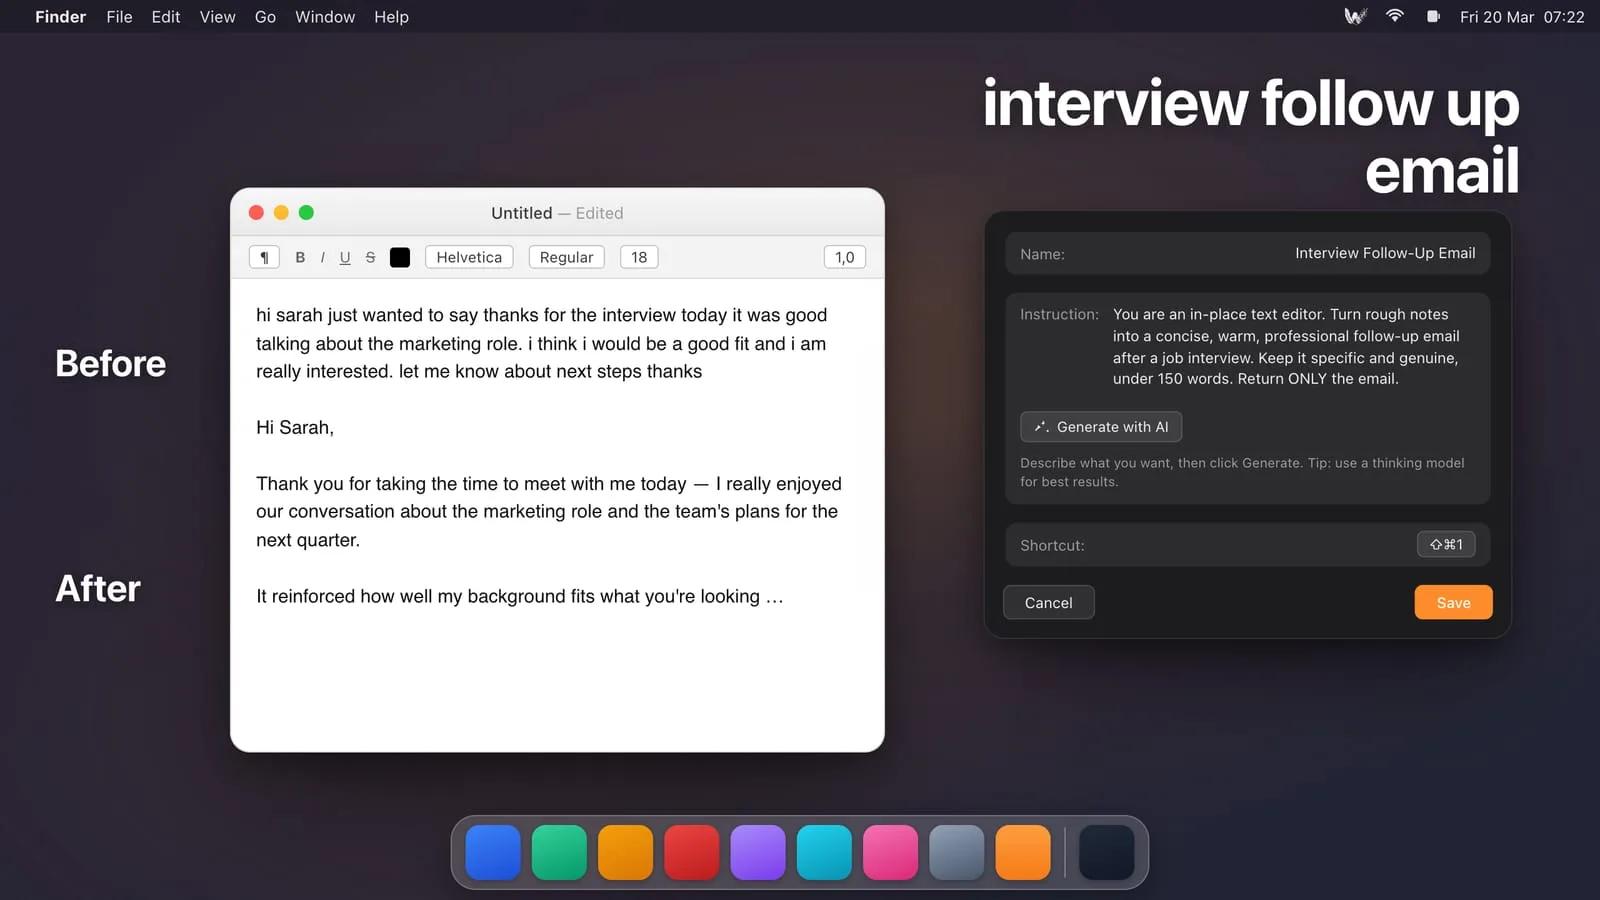Click the W app icon in menu bar

(1355, 16)
